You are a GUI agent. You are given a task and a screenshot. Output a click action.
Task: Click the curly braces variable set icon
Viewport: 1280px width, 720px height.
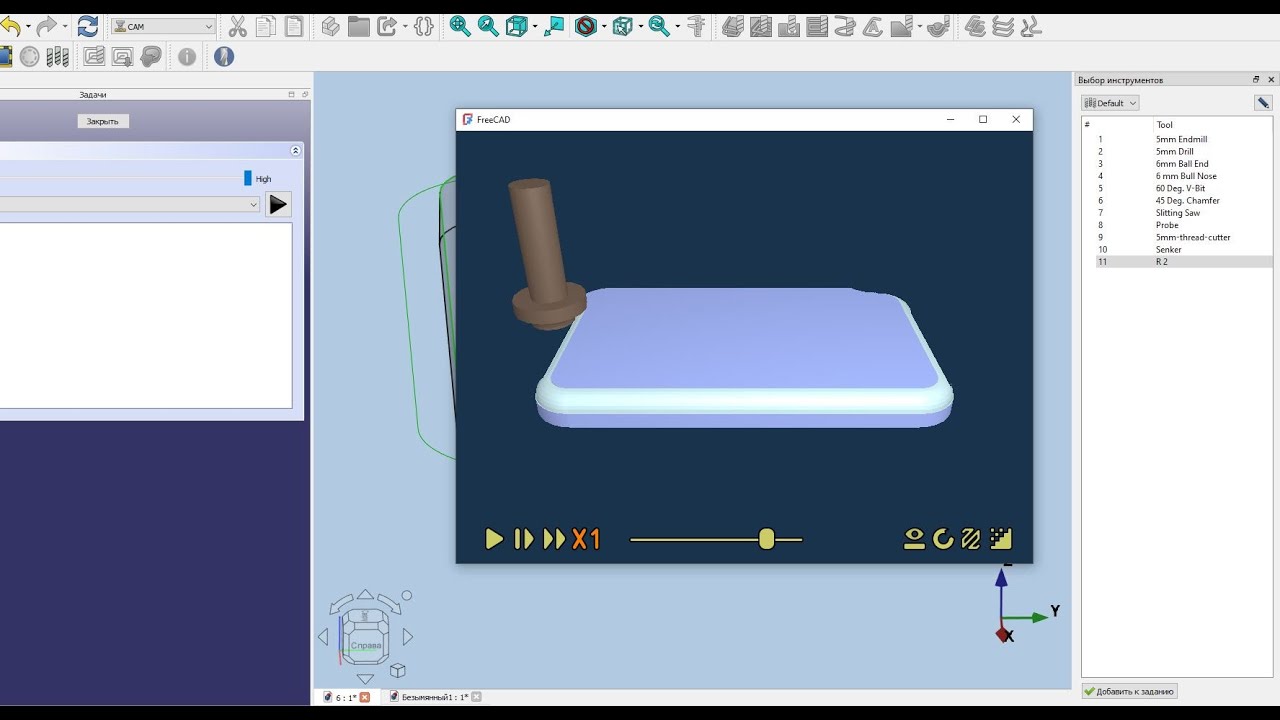coord(424,27)
